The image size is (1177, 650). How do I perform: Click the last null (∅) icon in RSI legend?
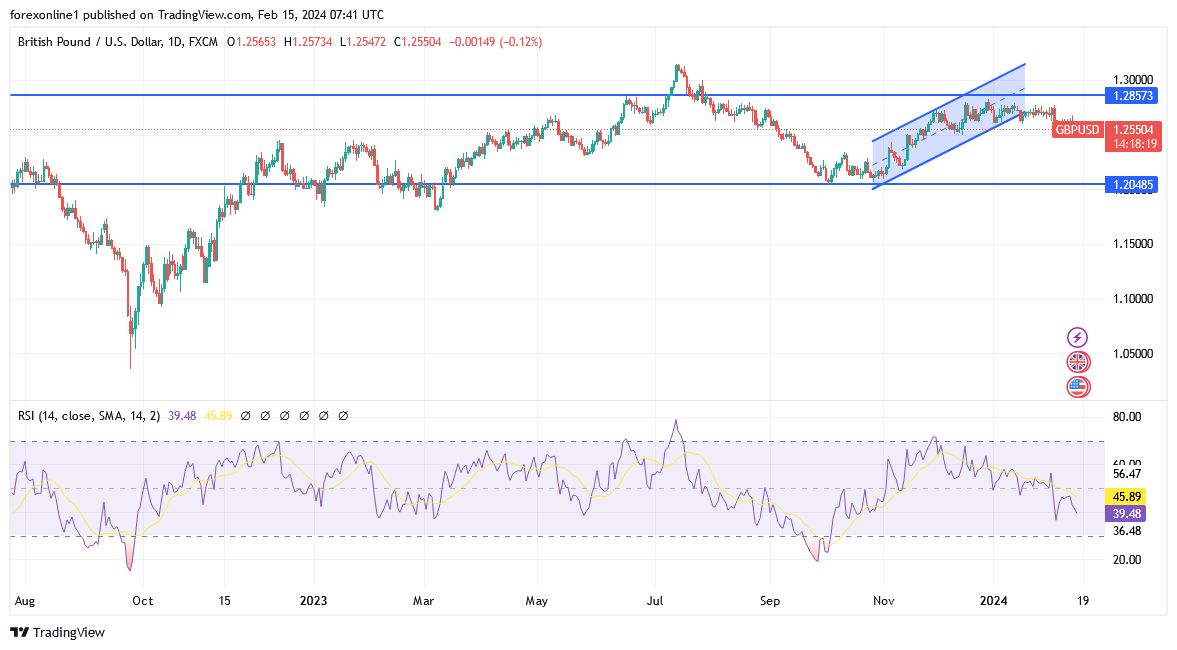click(343, 414)
